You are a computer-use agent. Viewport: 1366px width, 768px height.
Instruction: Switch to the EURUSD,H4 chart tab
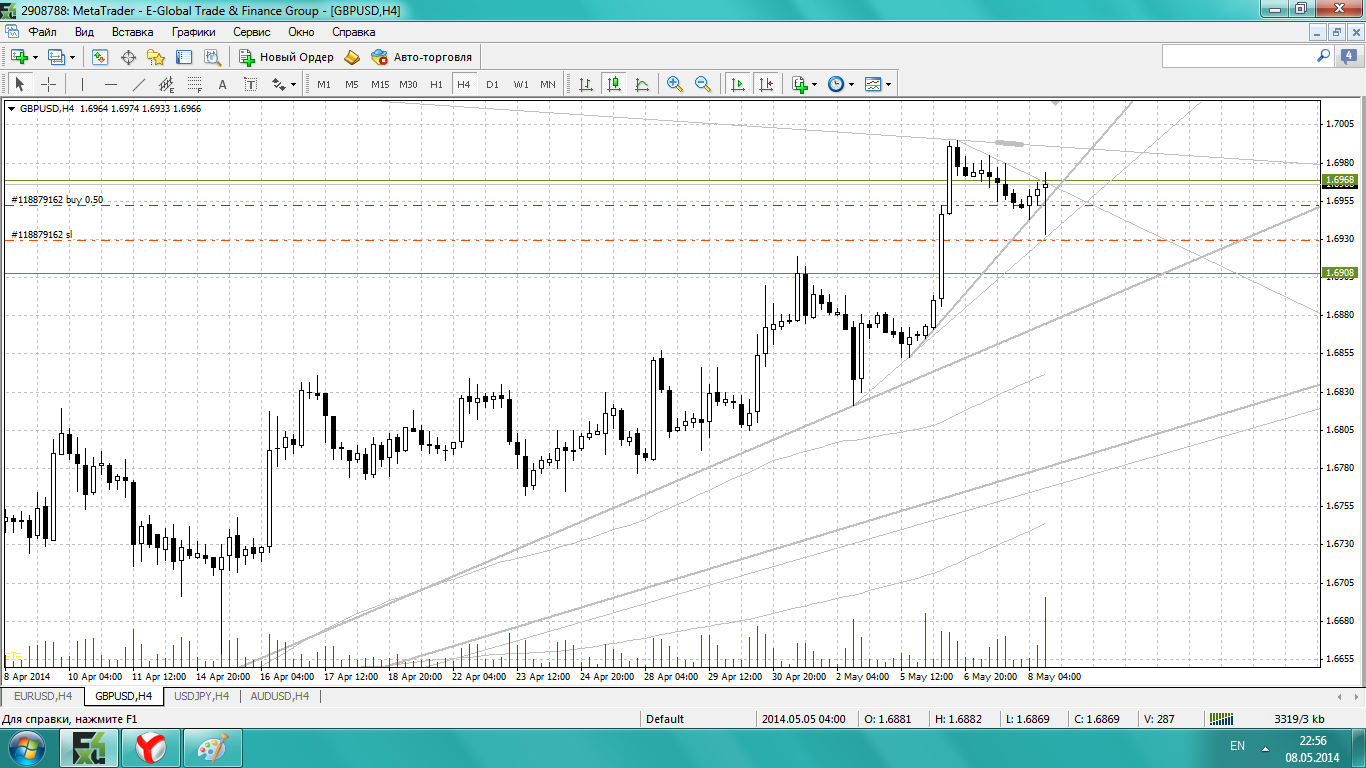point(43,696)
